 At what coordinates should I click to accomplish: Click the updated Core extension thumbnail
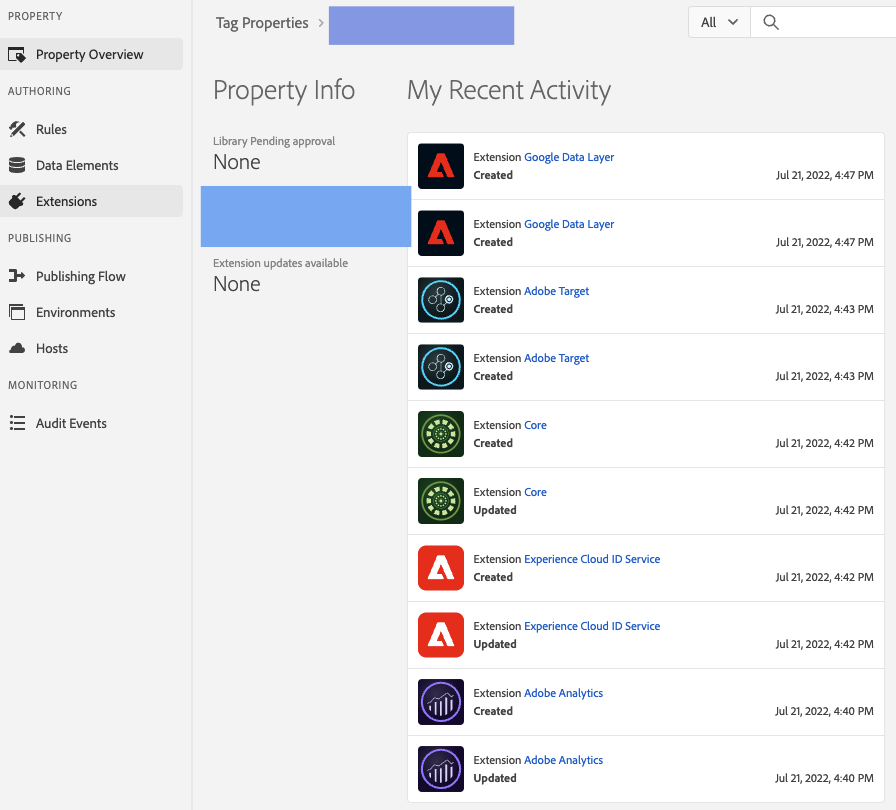point(441,501)
